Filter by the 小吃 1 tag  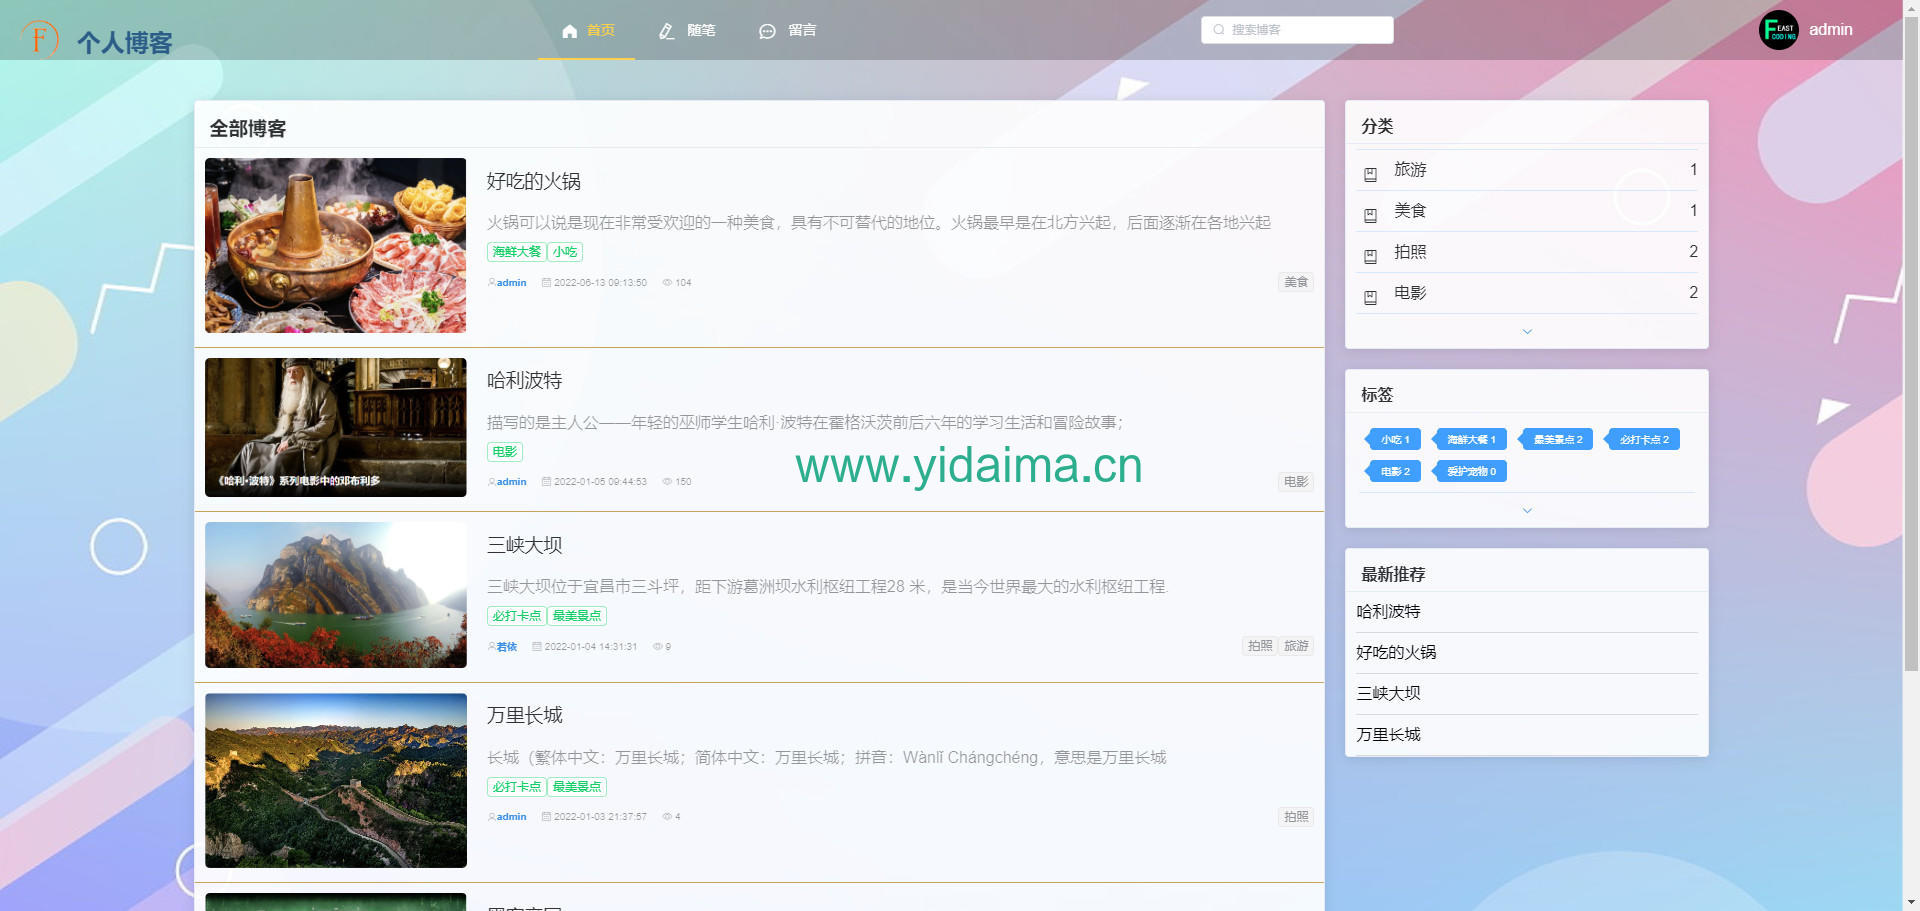pyautogui.click(x=1393, y=440)
